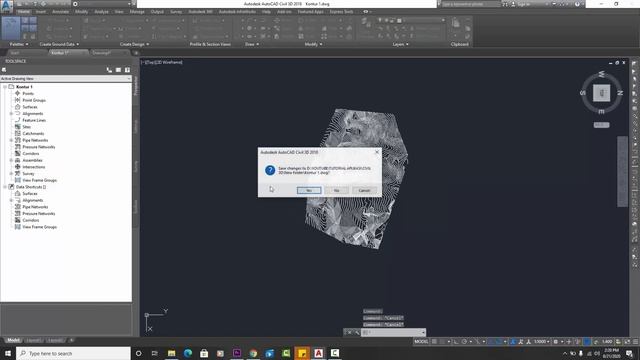
Task: Open the Analyze ribbon tab
Action: click(x=101, y=12)
